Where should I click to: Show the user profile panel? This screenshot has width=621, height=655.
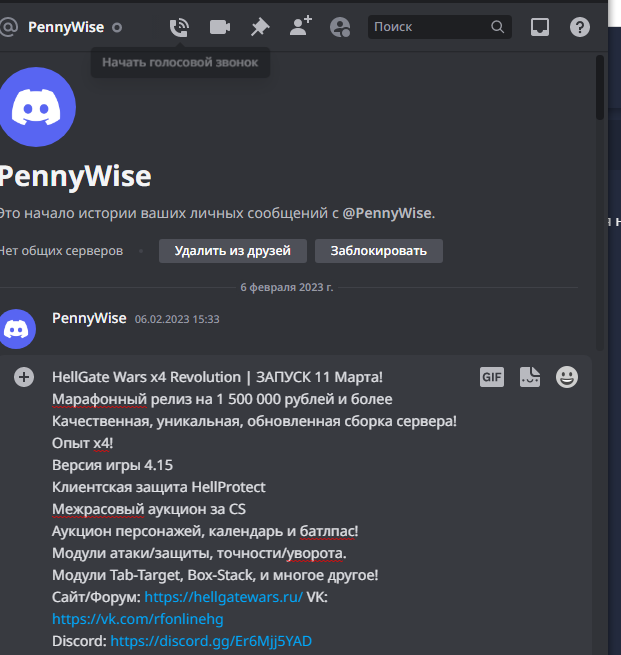pyautogui.click(x=340, y=27)
